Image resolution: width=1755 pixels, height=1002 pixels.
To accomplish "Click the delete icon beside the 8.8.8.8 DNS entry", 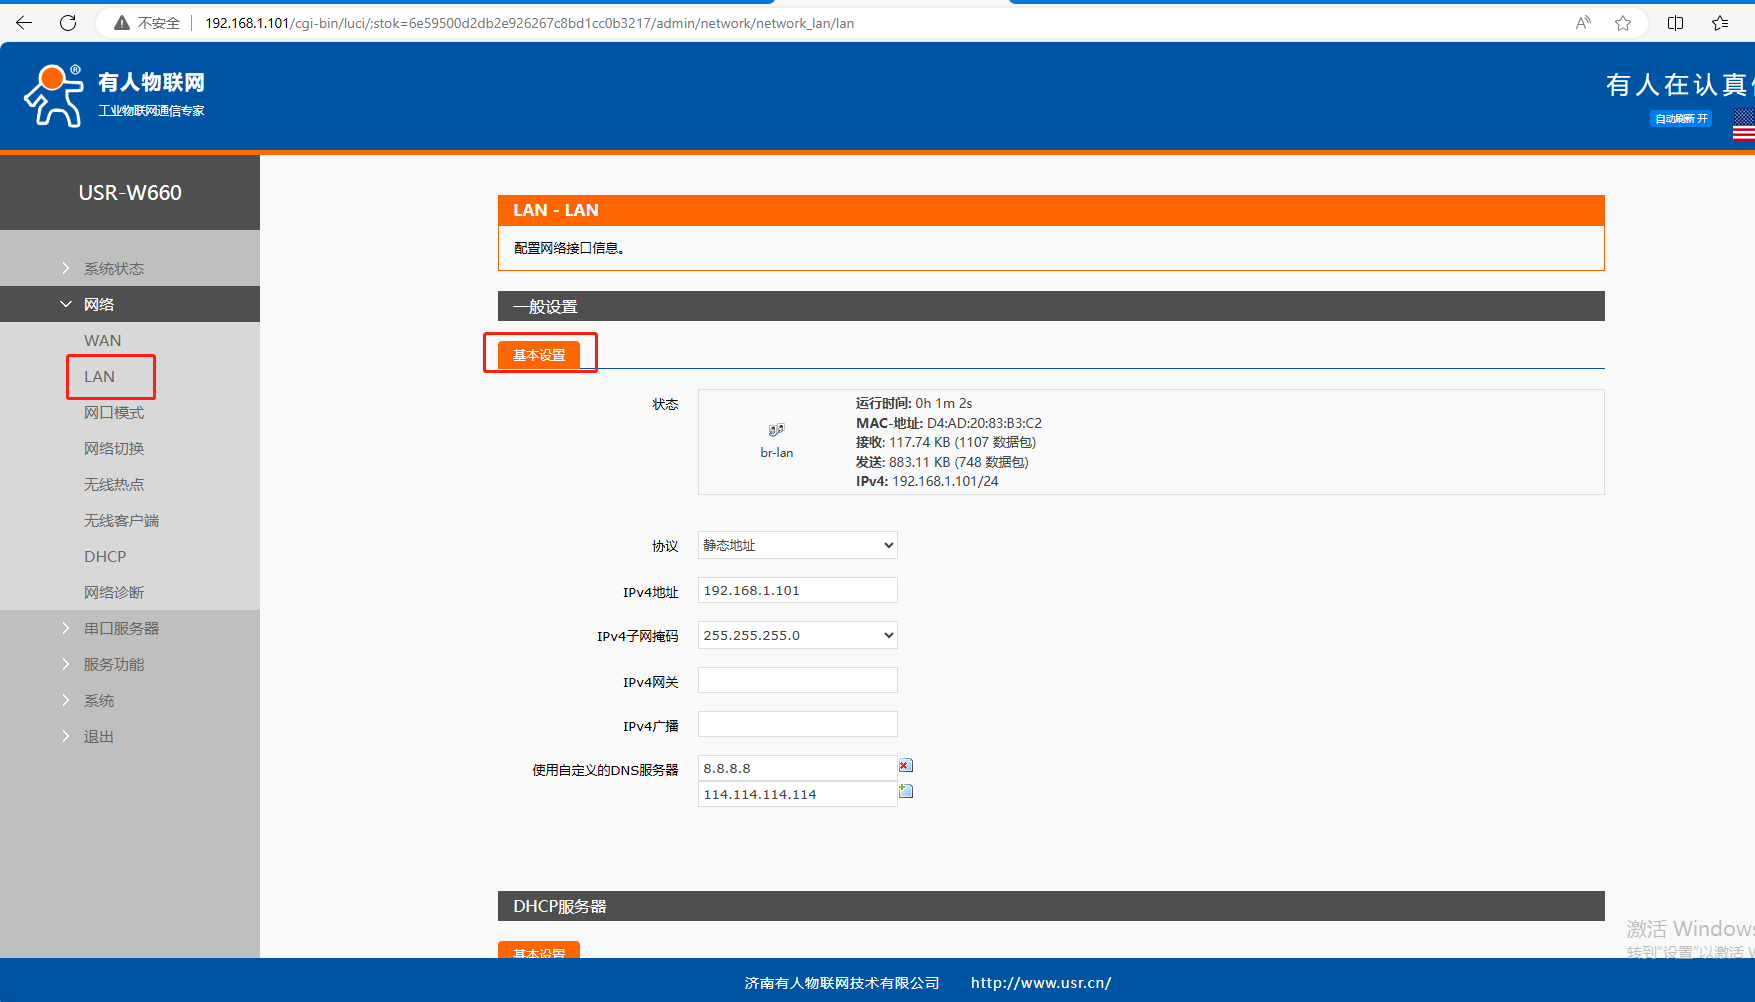I will (905, 766).
